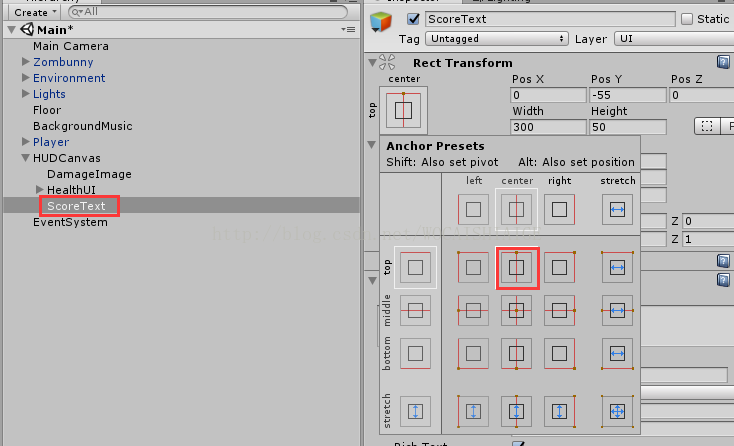Expand the Zombunny object
Image resolution: width=734 pixels, height=446 pixels.
(x=26, y=61)
